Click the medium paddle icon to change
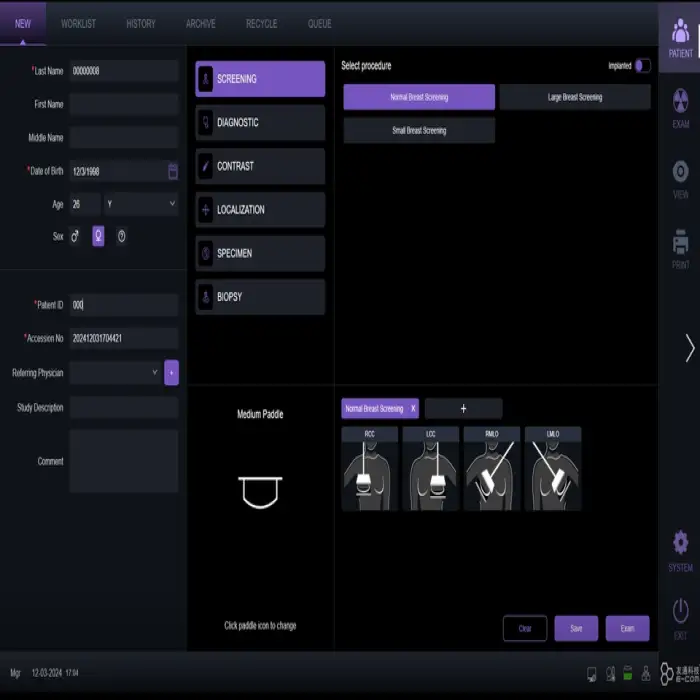700x700 pixels. (x=259, y=492)
